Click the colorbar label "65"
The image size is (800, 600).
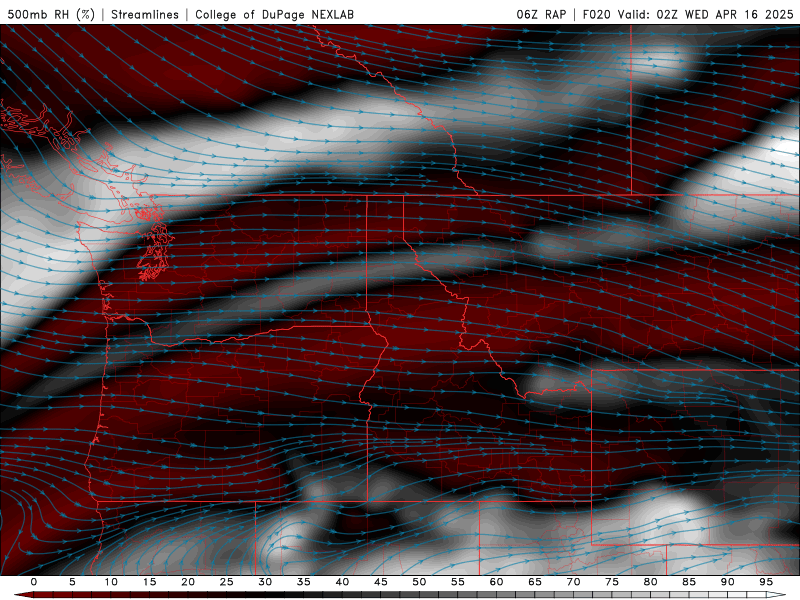[x=535, y=582]
